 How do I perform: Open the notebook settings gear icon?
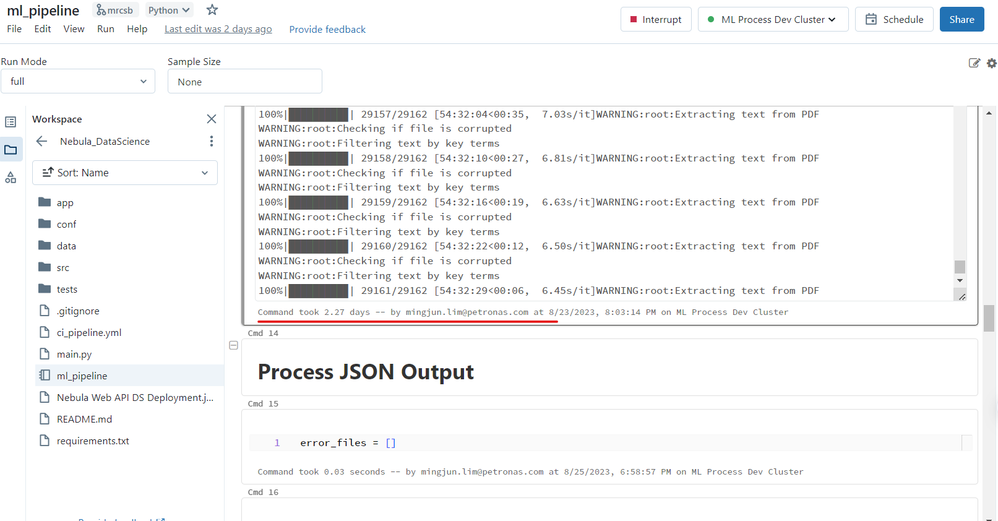click(991, 63)
